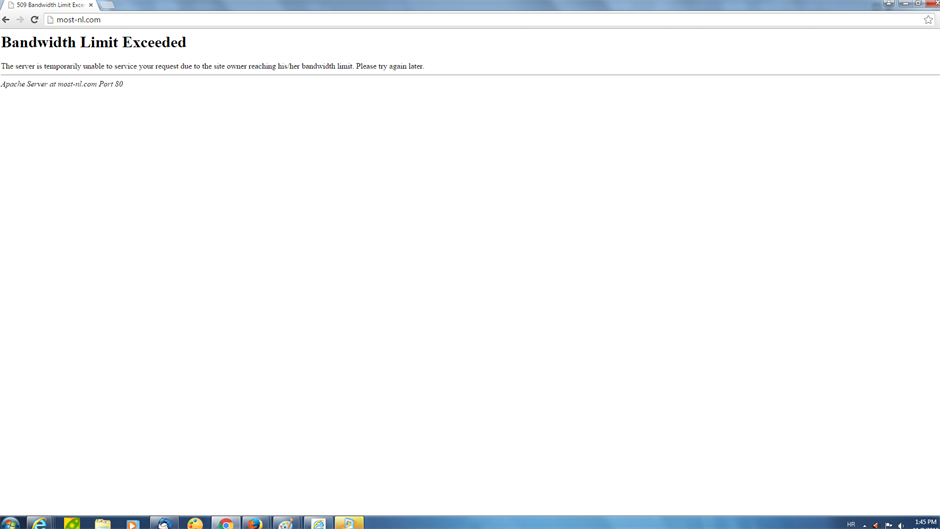Open Thunderbird from the taskbar
The image size is (940, 529).
click(164, 523)
